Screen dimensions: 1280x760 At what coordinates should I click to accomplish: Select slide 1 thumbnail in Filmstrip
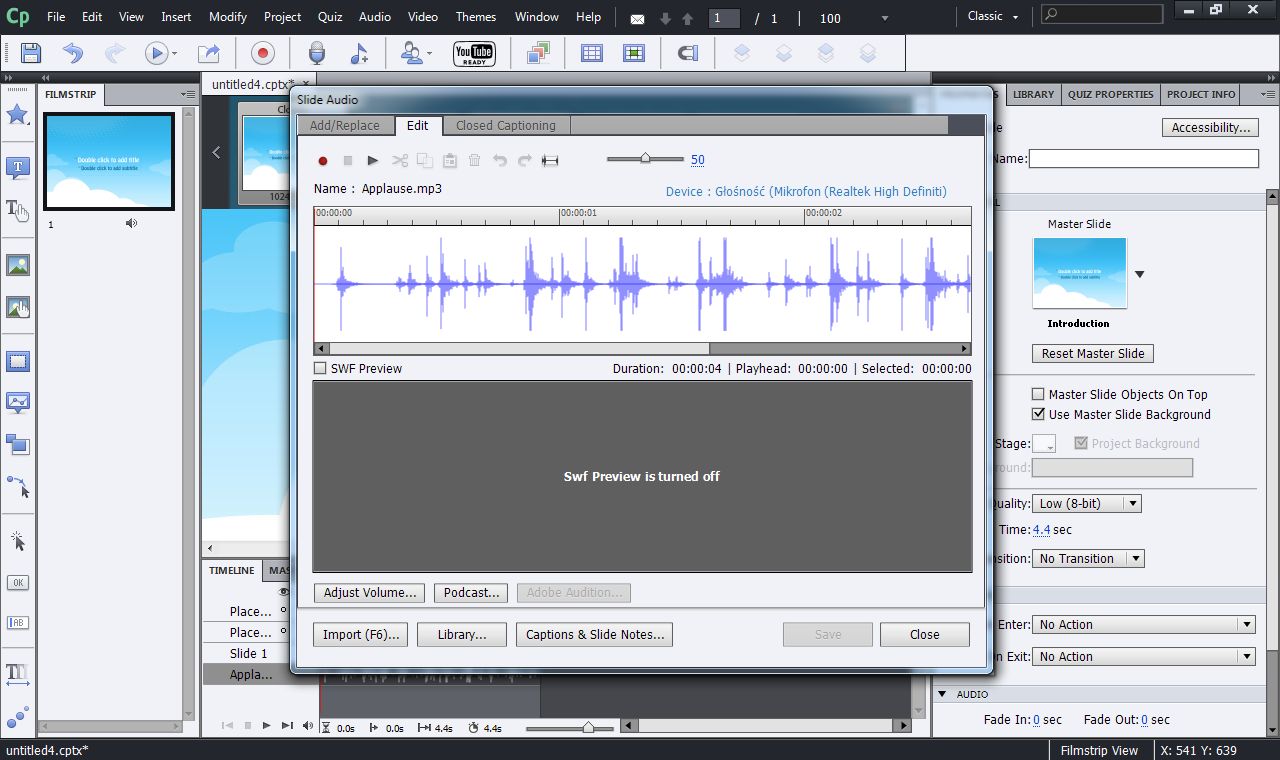click(109, 161)
